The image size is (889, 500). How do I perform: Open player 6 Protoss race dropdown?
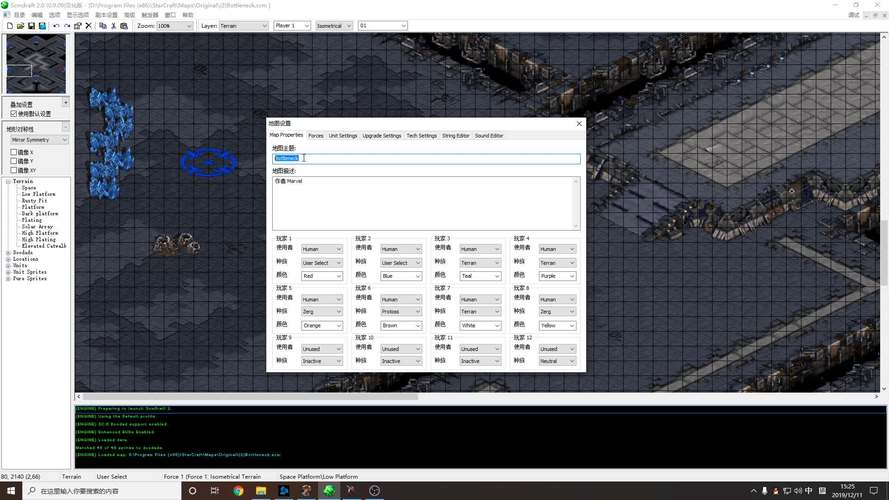pyautogui.click(x=401, y=312)
